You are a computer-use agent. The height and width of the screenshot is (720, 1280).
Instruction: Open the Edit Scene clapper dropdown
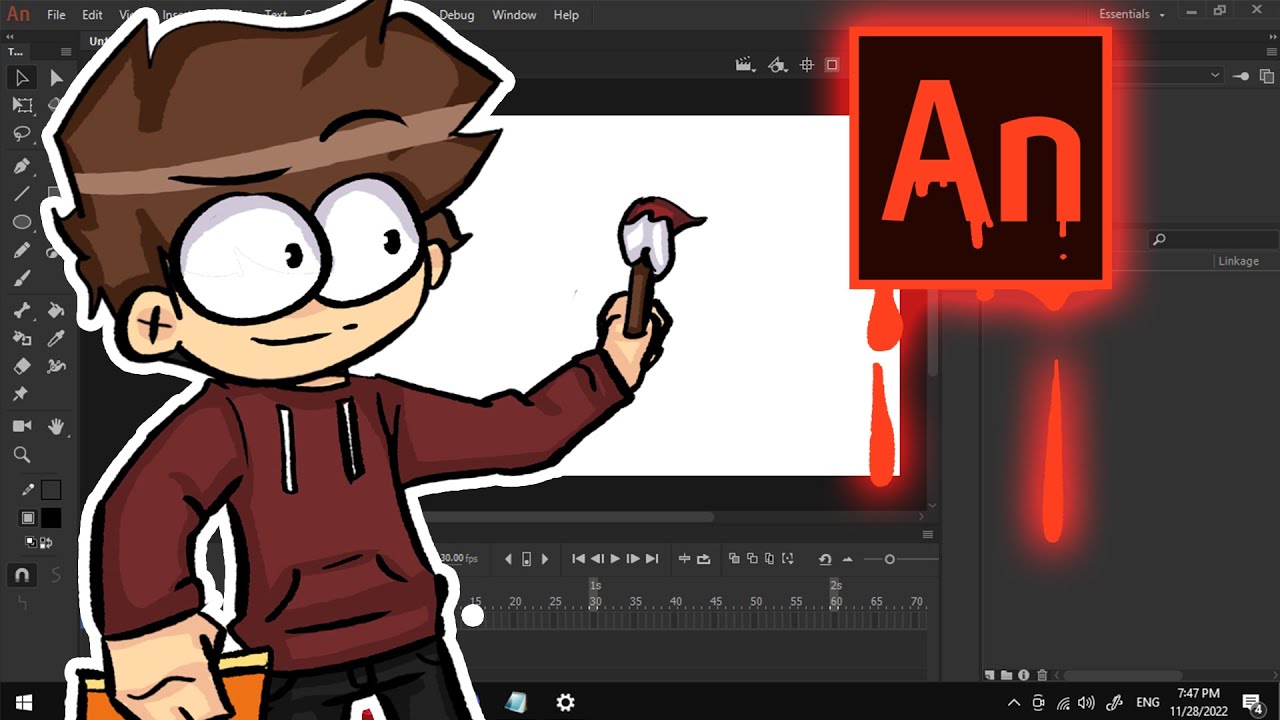pyautogui.click(x=745, y=65)
